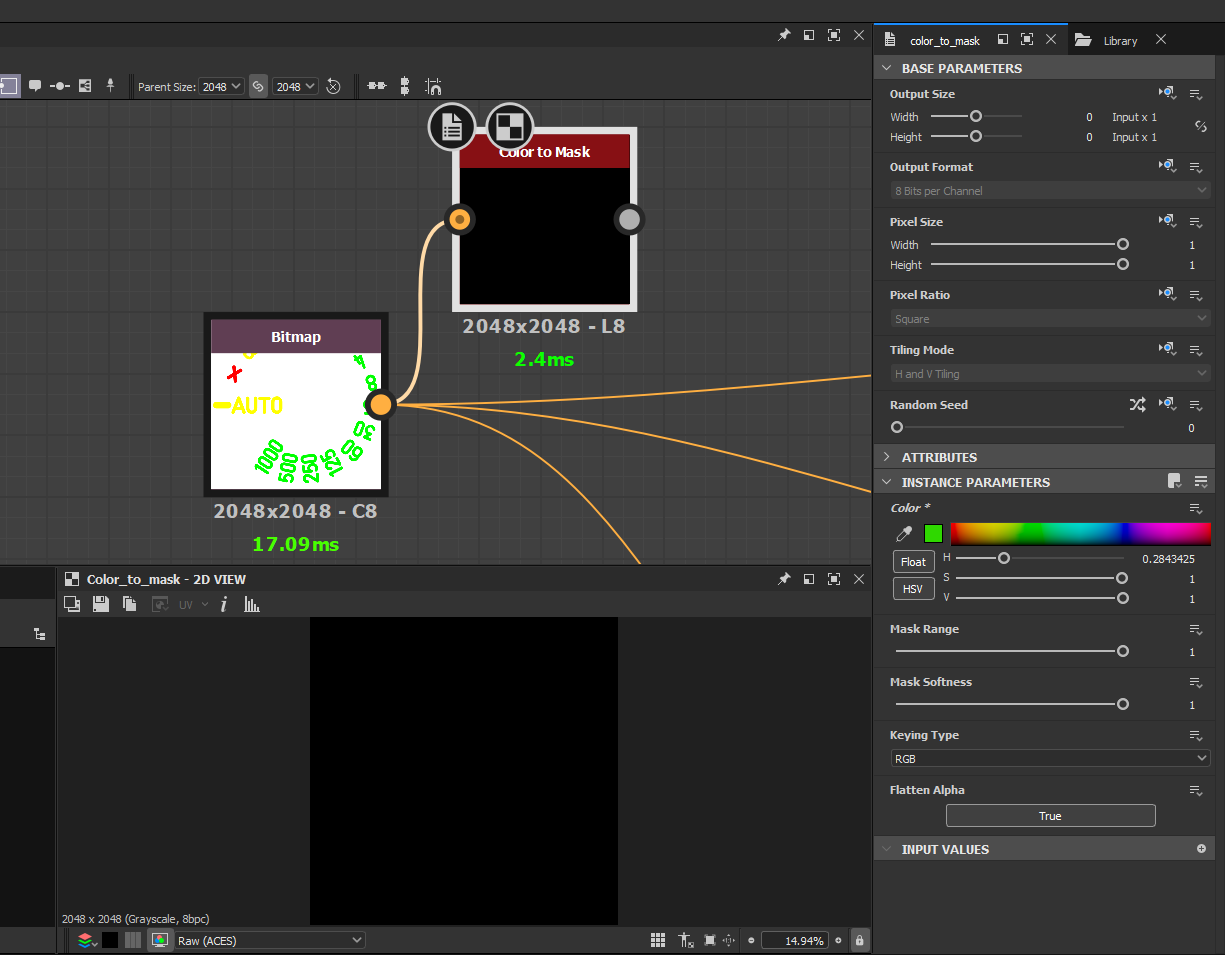Screen dimensions: 1225x955
Task: Show image information via the i icon
Action: click(223, 603)
